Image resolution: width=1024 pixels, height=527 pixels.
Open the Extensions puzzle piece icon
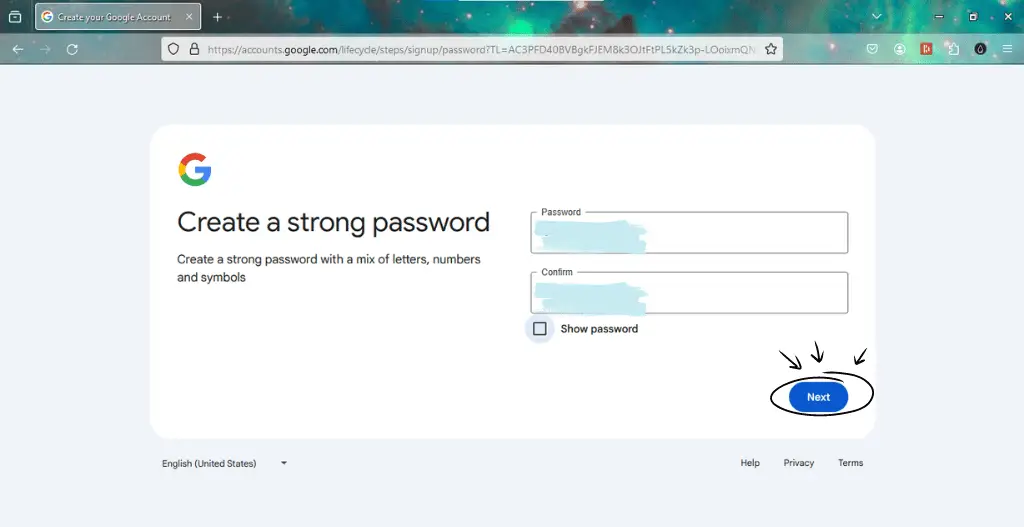pos(953,49)
